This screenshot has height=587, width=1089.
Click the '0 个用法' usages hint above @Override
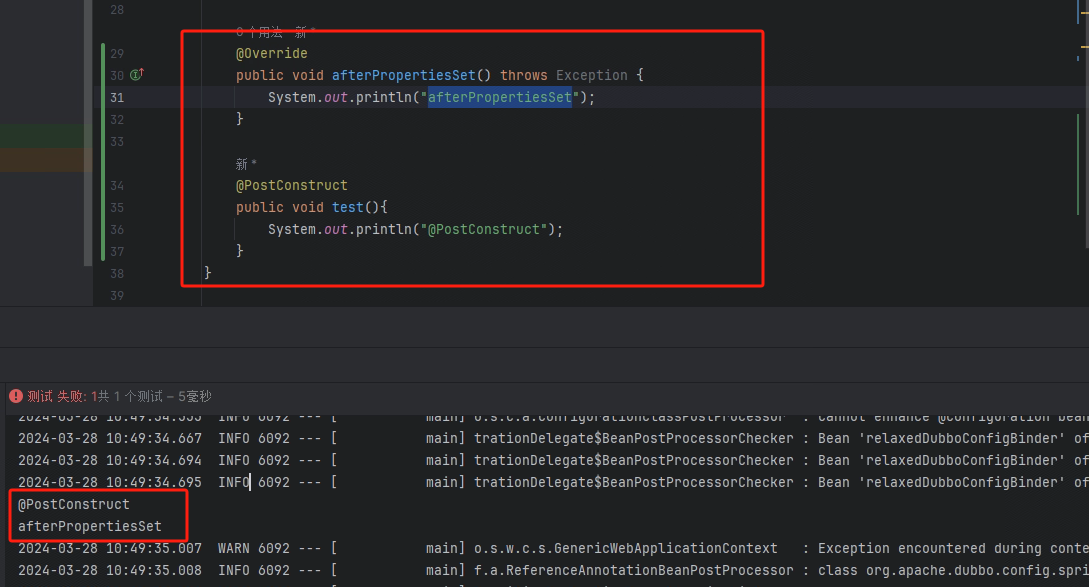260,32
